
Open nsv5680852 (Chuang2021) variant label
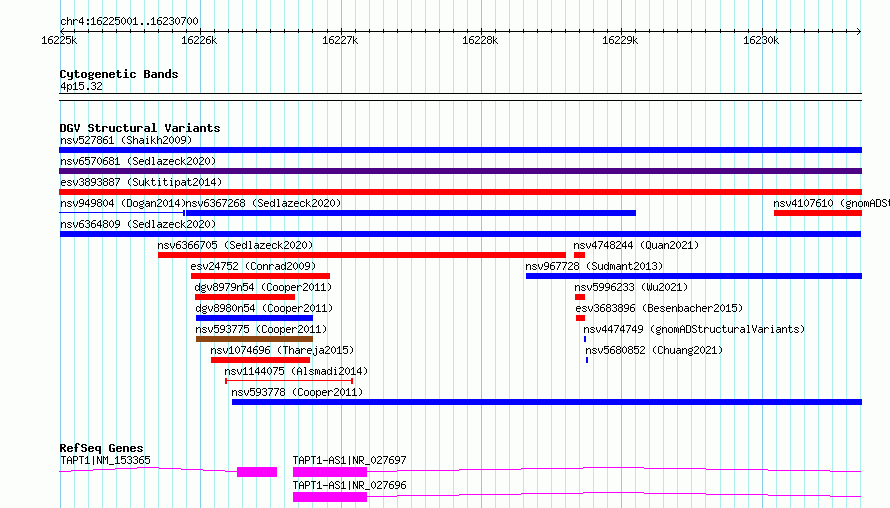click(x=654, y=350)
